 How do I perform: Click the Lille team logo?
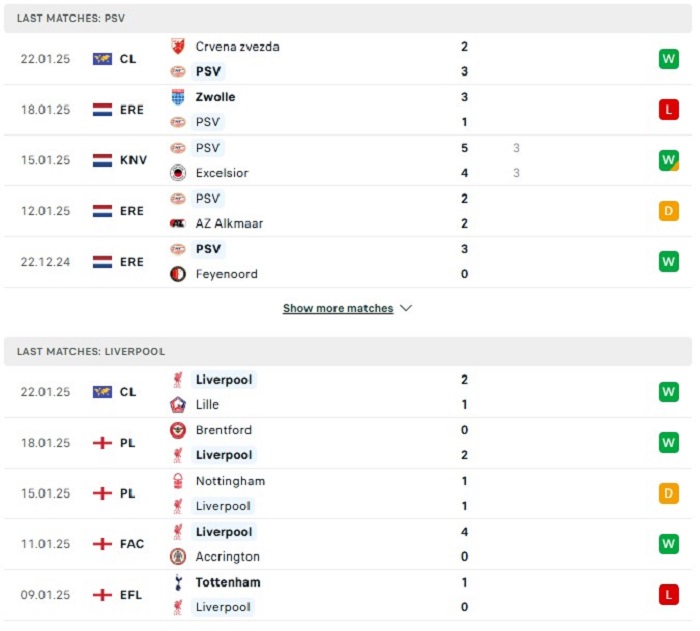click(x=178, y=405)
